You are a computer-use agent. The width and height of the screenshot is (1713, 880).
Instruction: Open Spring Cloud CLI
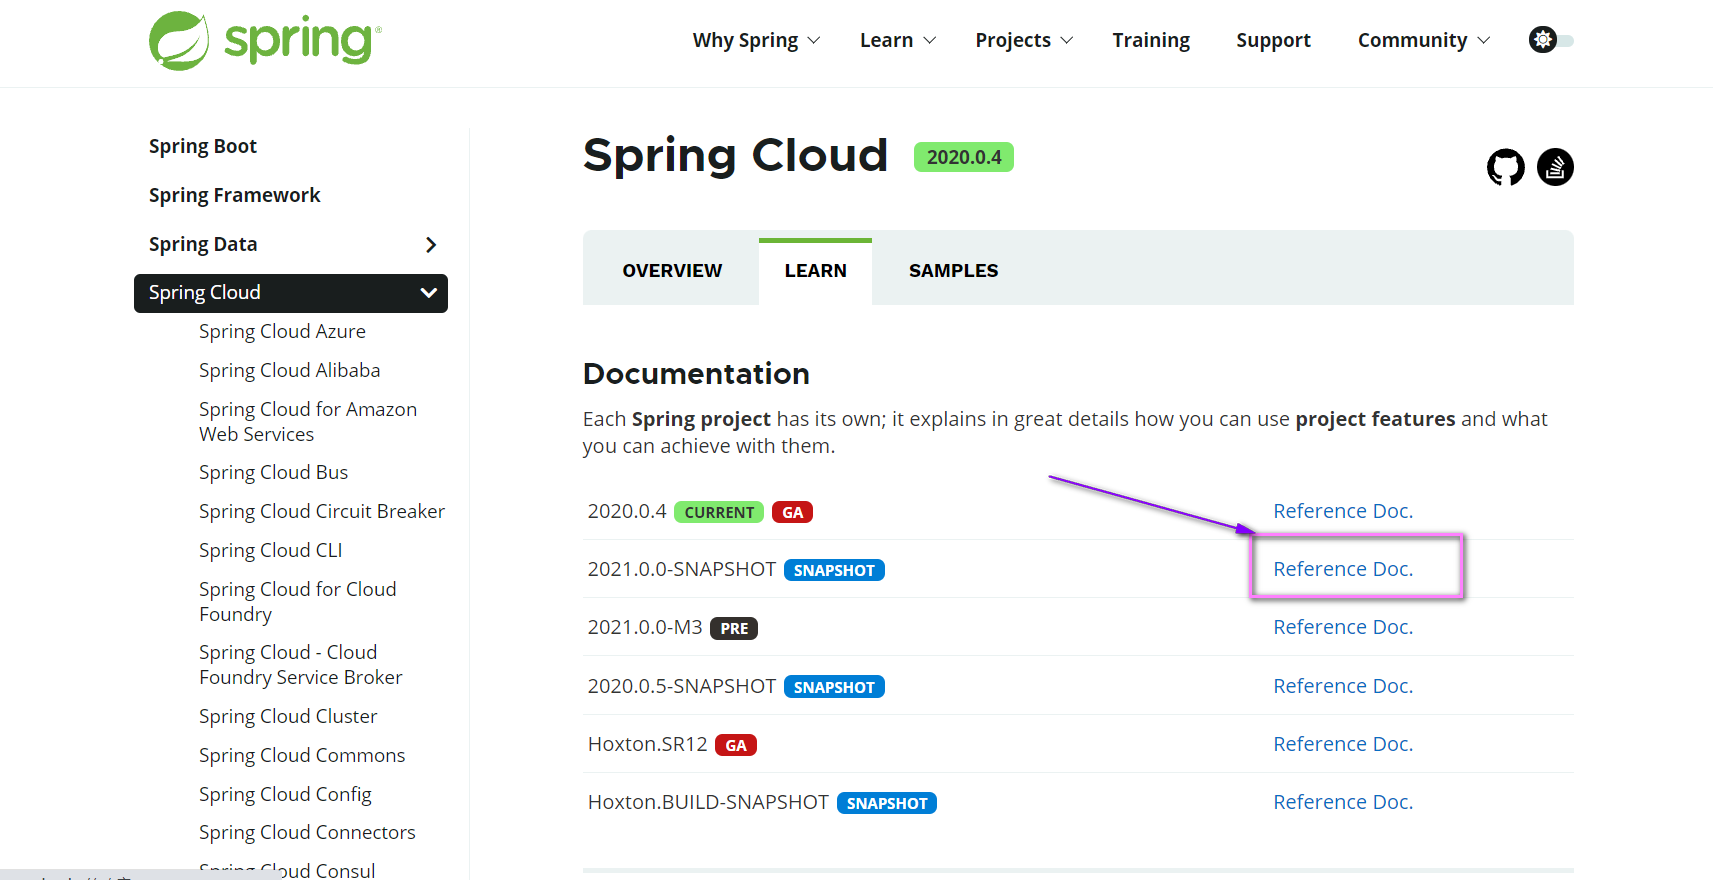click(x=270, y=550)
